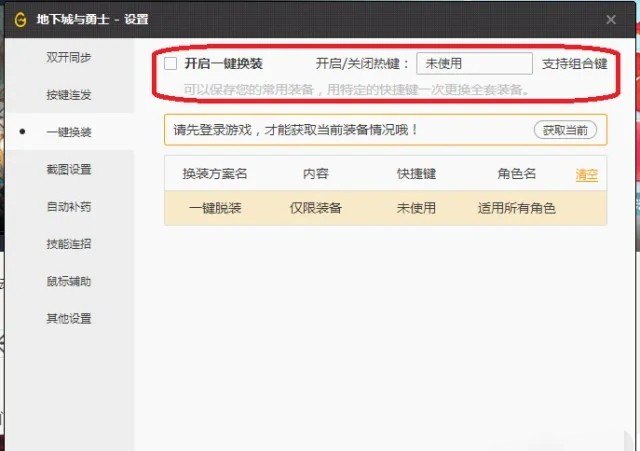The image size is (640, 451).
Task: Click the 请先登录游戏 notice text
Action: [296, 130]
